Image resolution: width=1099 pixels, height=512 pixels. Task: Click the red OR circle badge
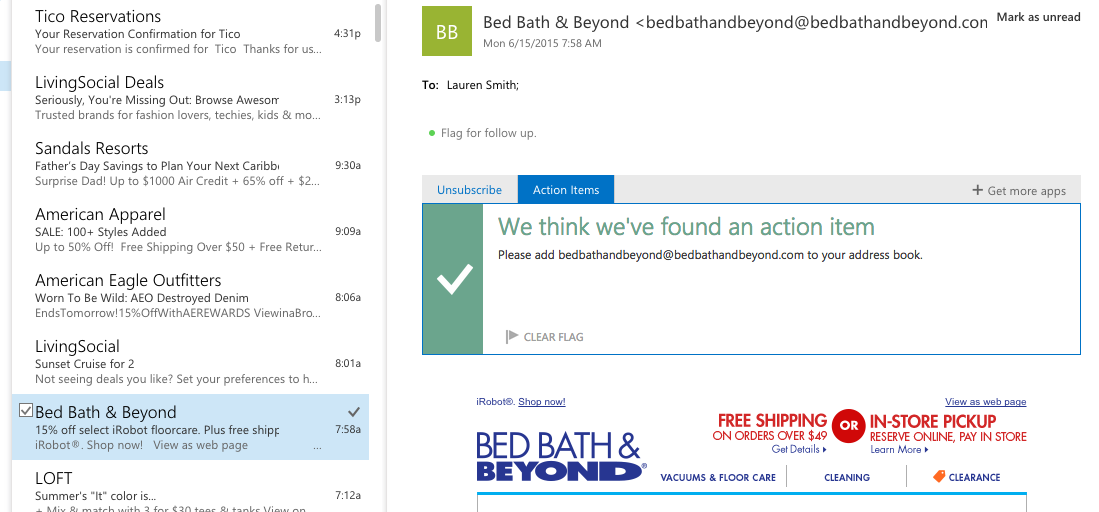849,426
